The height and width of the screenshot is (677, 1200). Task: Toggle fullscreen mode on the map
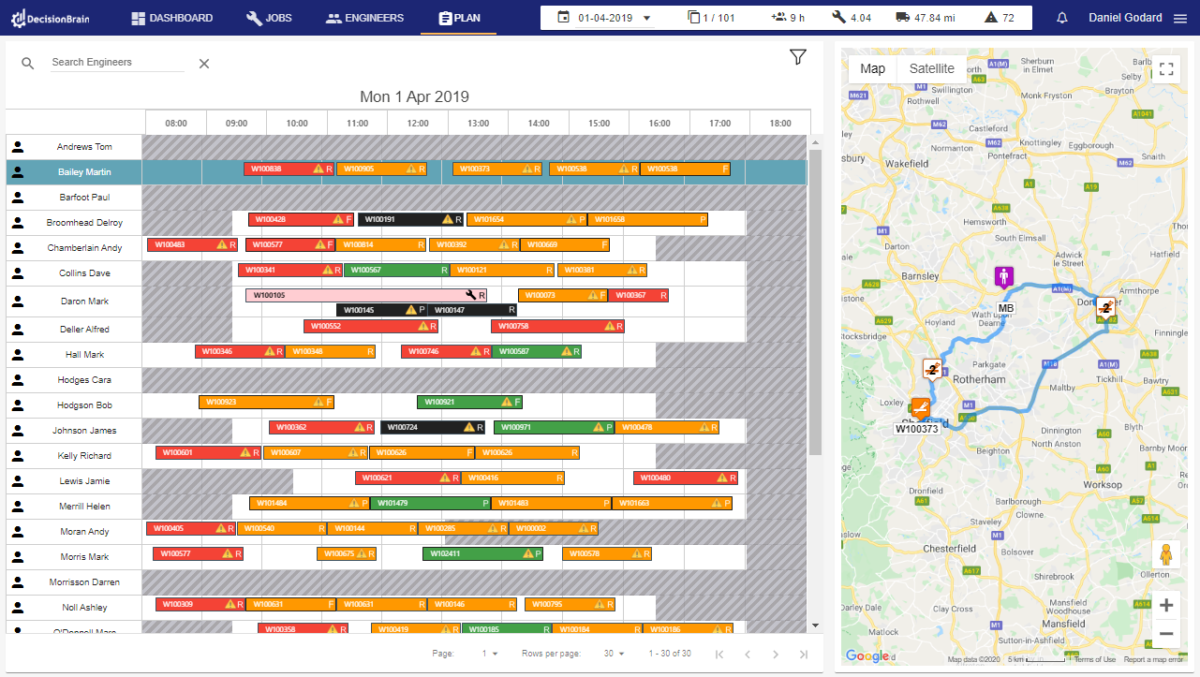[1167, 70]
